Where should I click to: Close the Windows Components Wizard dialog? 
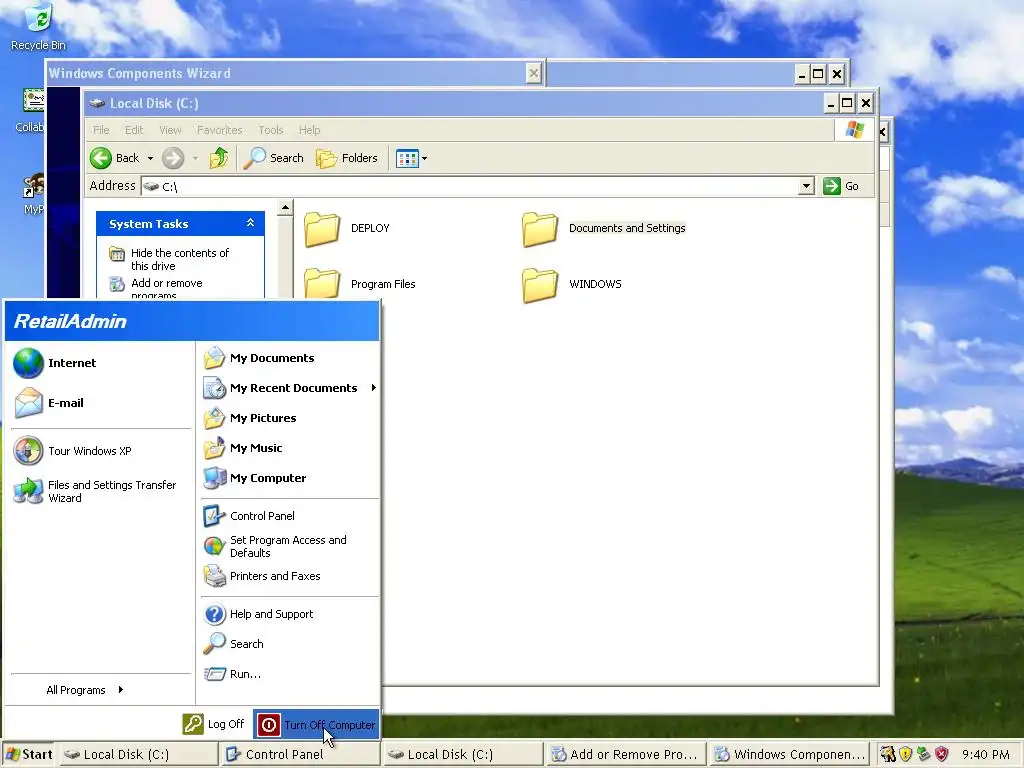(534, 73)
